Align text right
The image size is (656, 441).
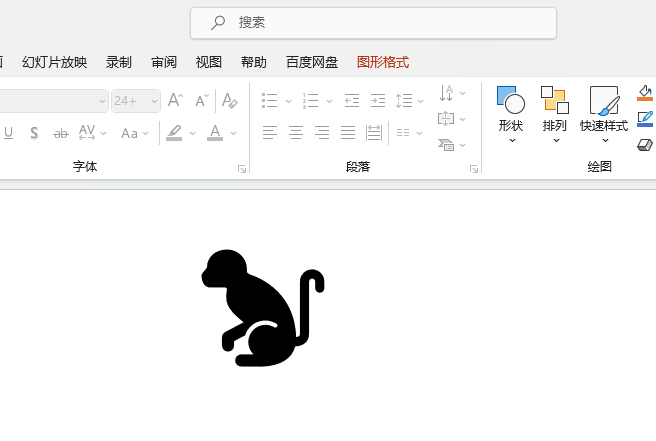tap(322, 133)
